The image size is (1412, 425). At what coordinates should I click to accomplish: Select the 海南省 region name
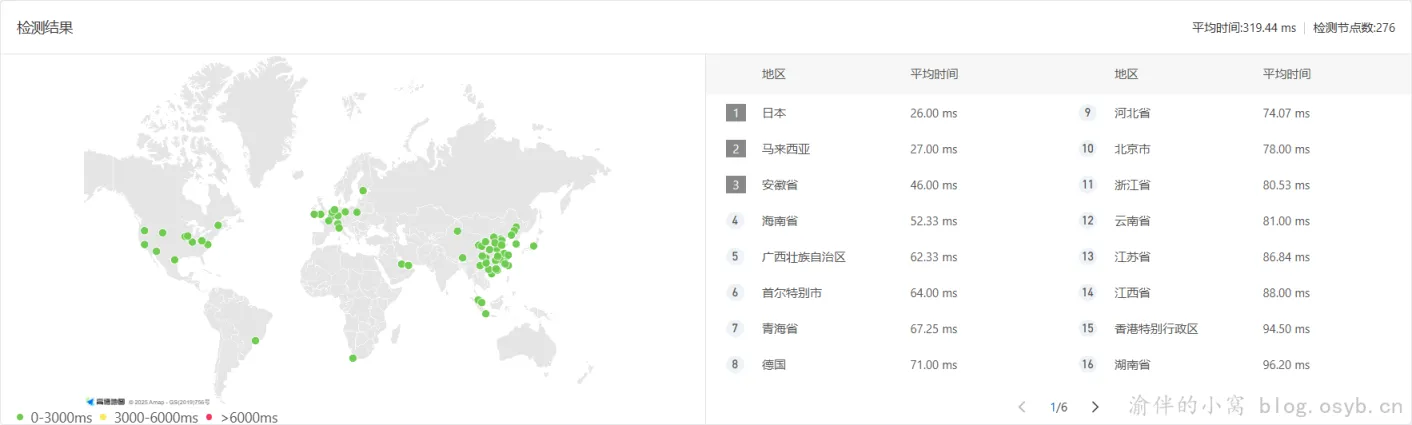(x=780, y=221)
